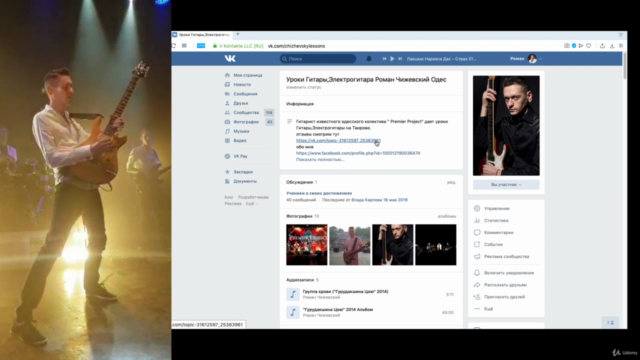Expand Показать полностью in information block
The height and width of the screenshot is (360, 640).
tap(320, 160)
